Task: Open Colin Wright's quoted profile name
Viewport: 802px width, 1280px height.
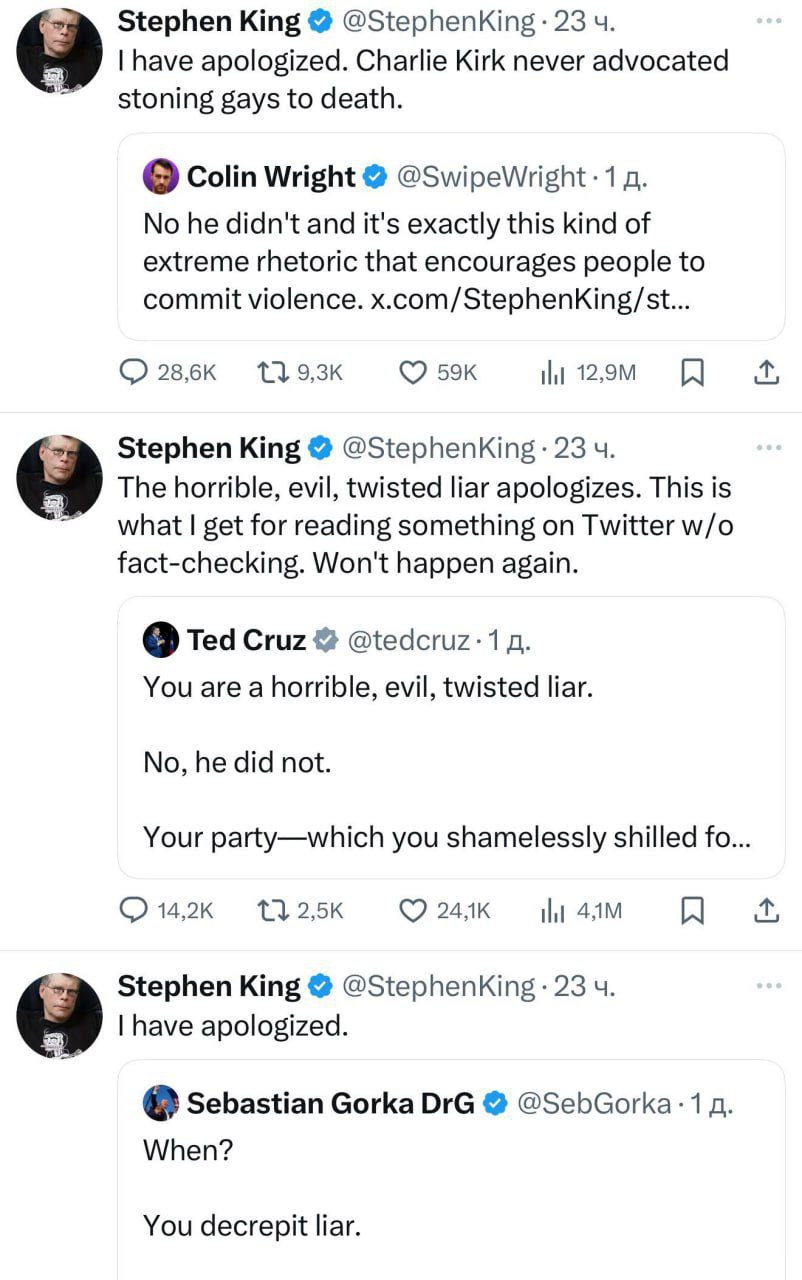Action: coord(271,177)
